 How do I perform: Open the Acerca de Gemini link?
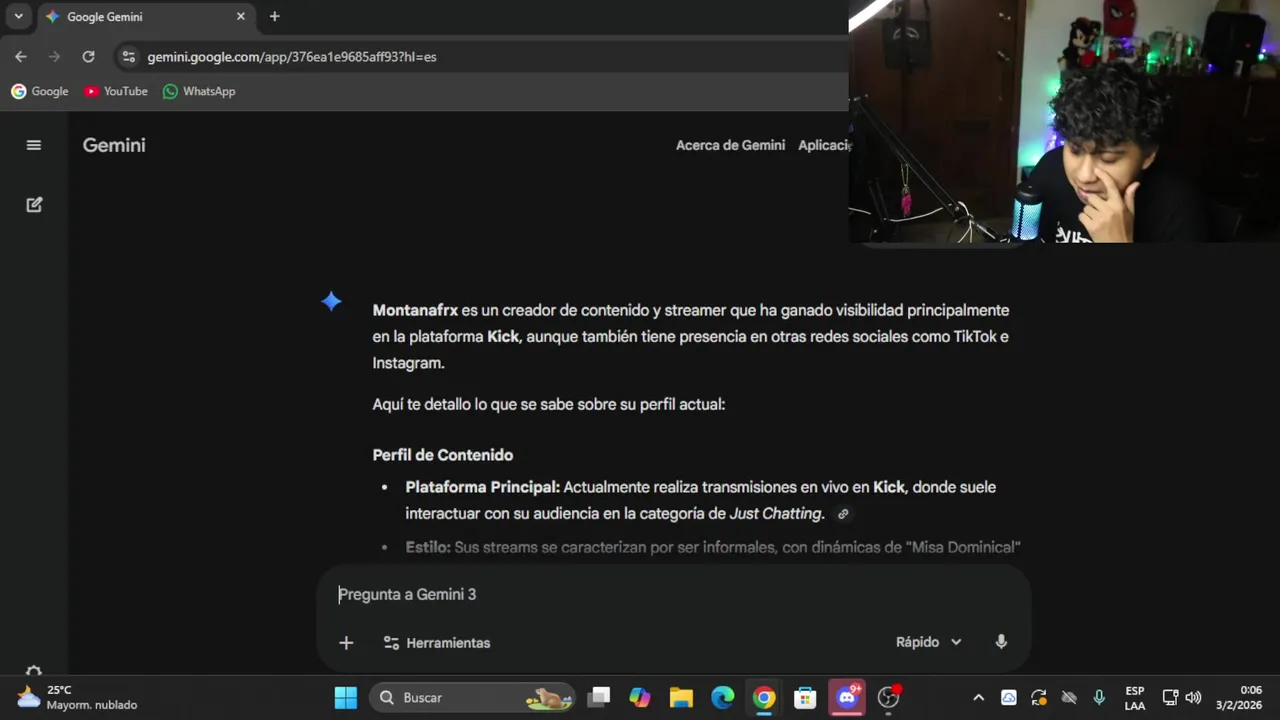[730, 145]
